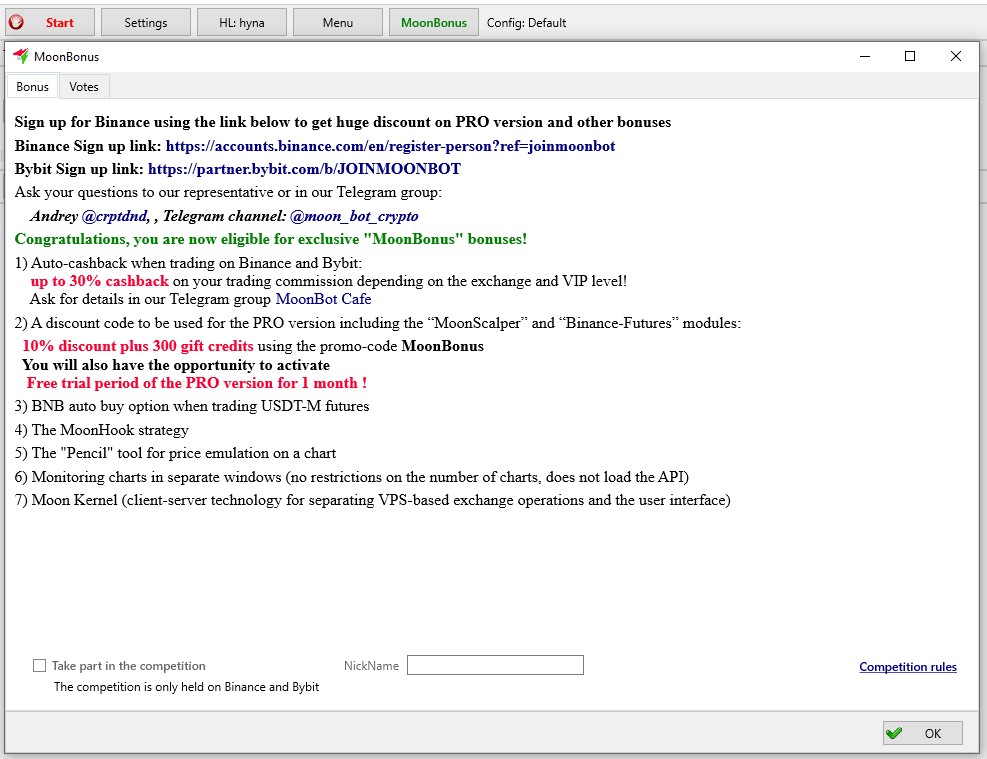
Task: Click the stop-hand icon on Start button
Action: [x=16, y=22]
